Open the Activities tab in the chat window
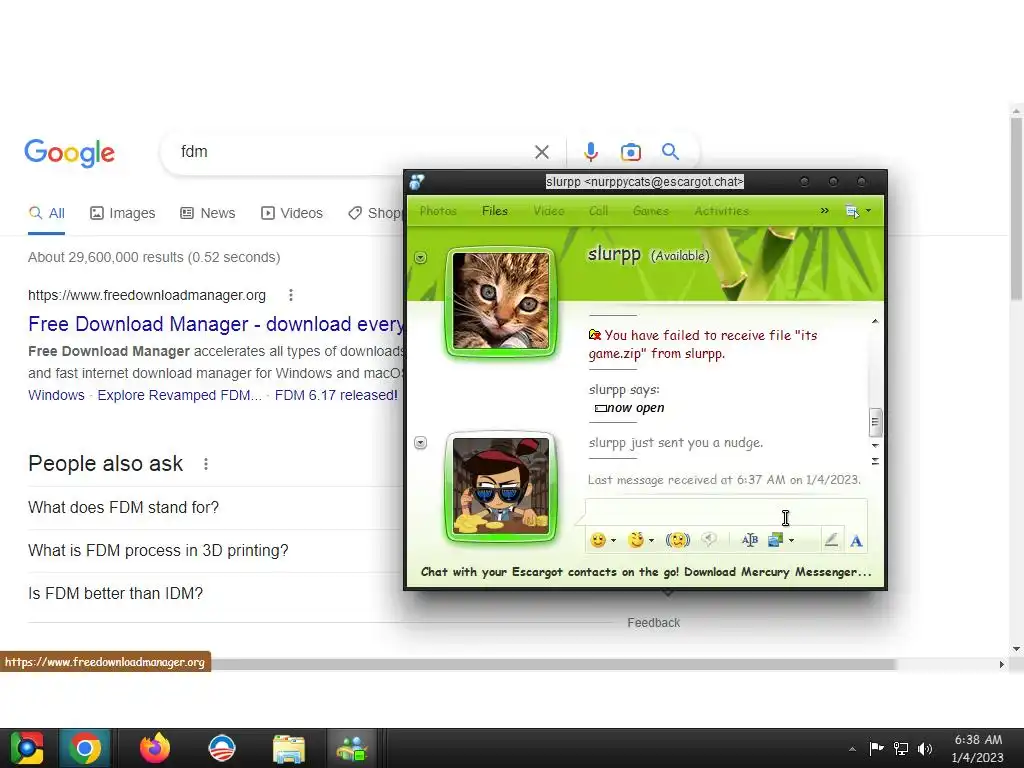The height and width of the screenshot is (768, 1024). [722, 211]
